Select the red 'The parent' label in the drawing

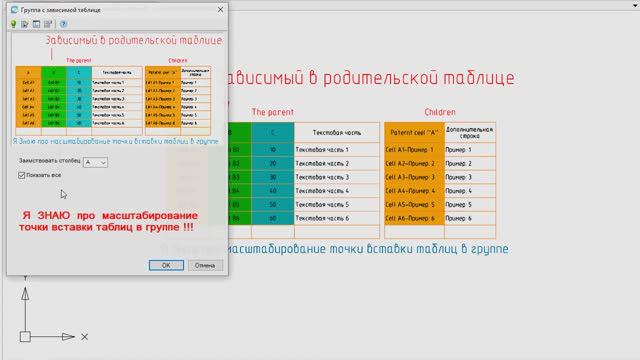273,112
